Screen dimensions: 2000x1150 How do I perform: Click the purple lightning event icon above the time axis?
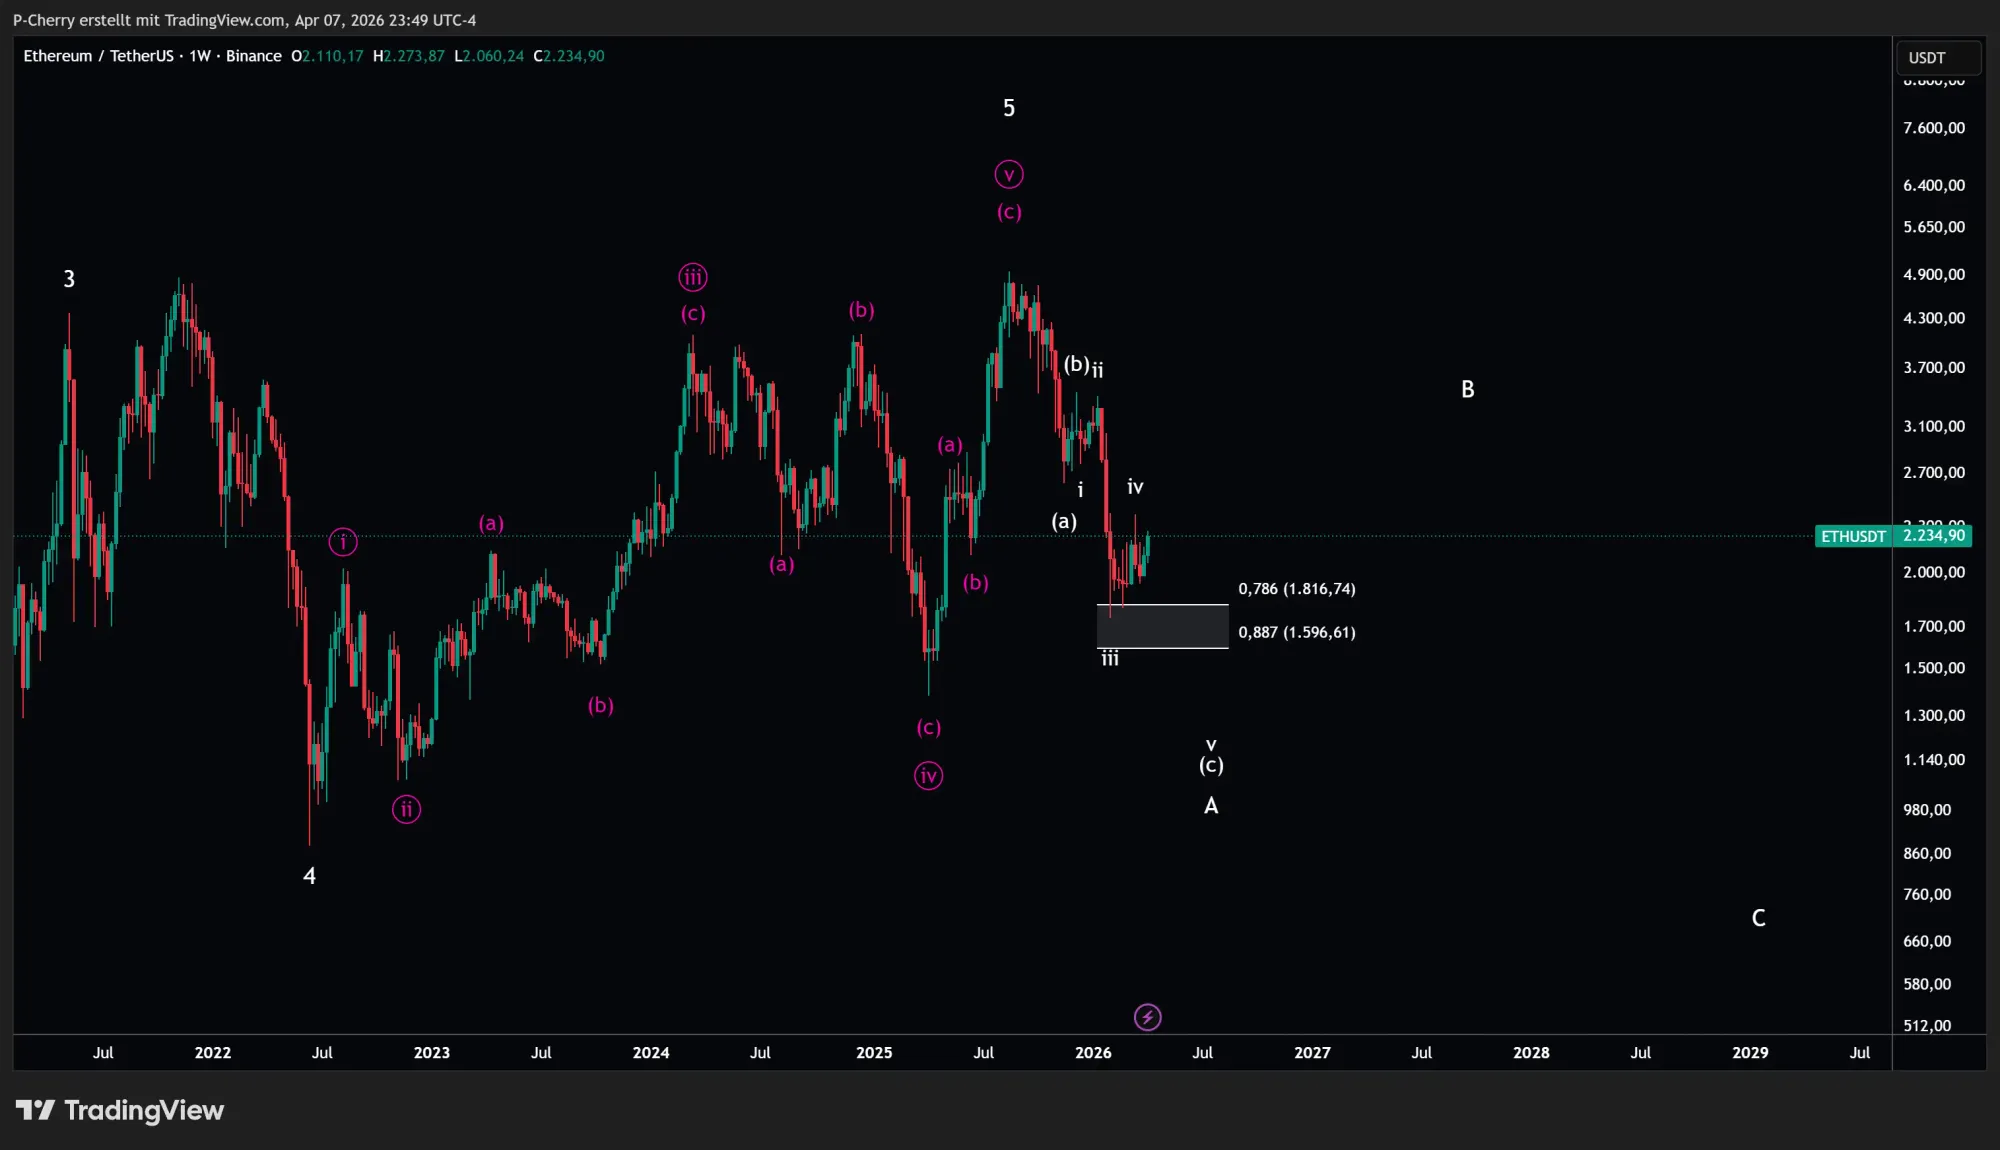pyautogui.click(x=1148, y=1017)
